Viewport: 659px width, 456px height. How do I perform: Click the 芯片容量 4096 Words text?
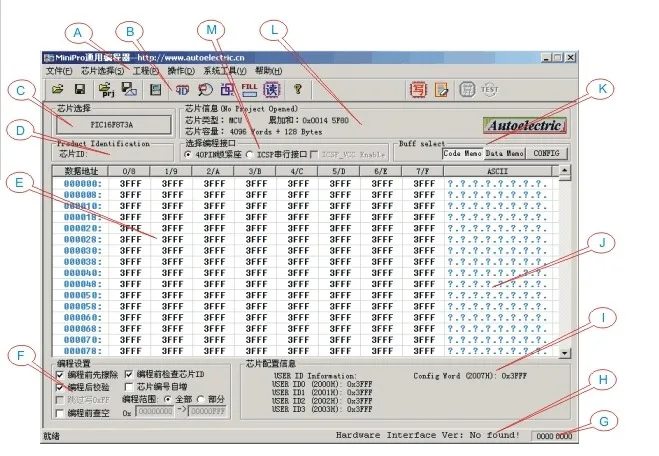coord(253,132)
